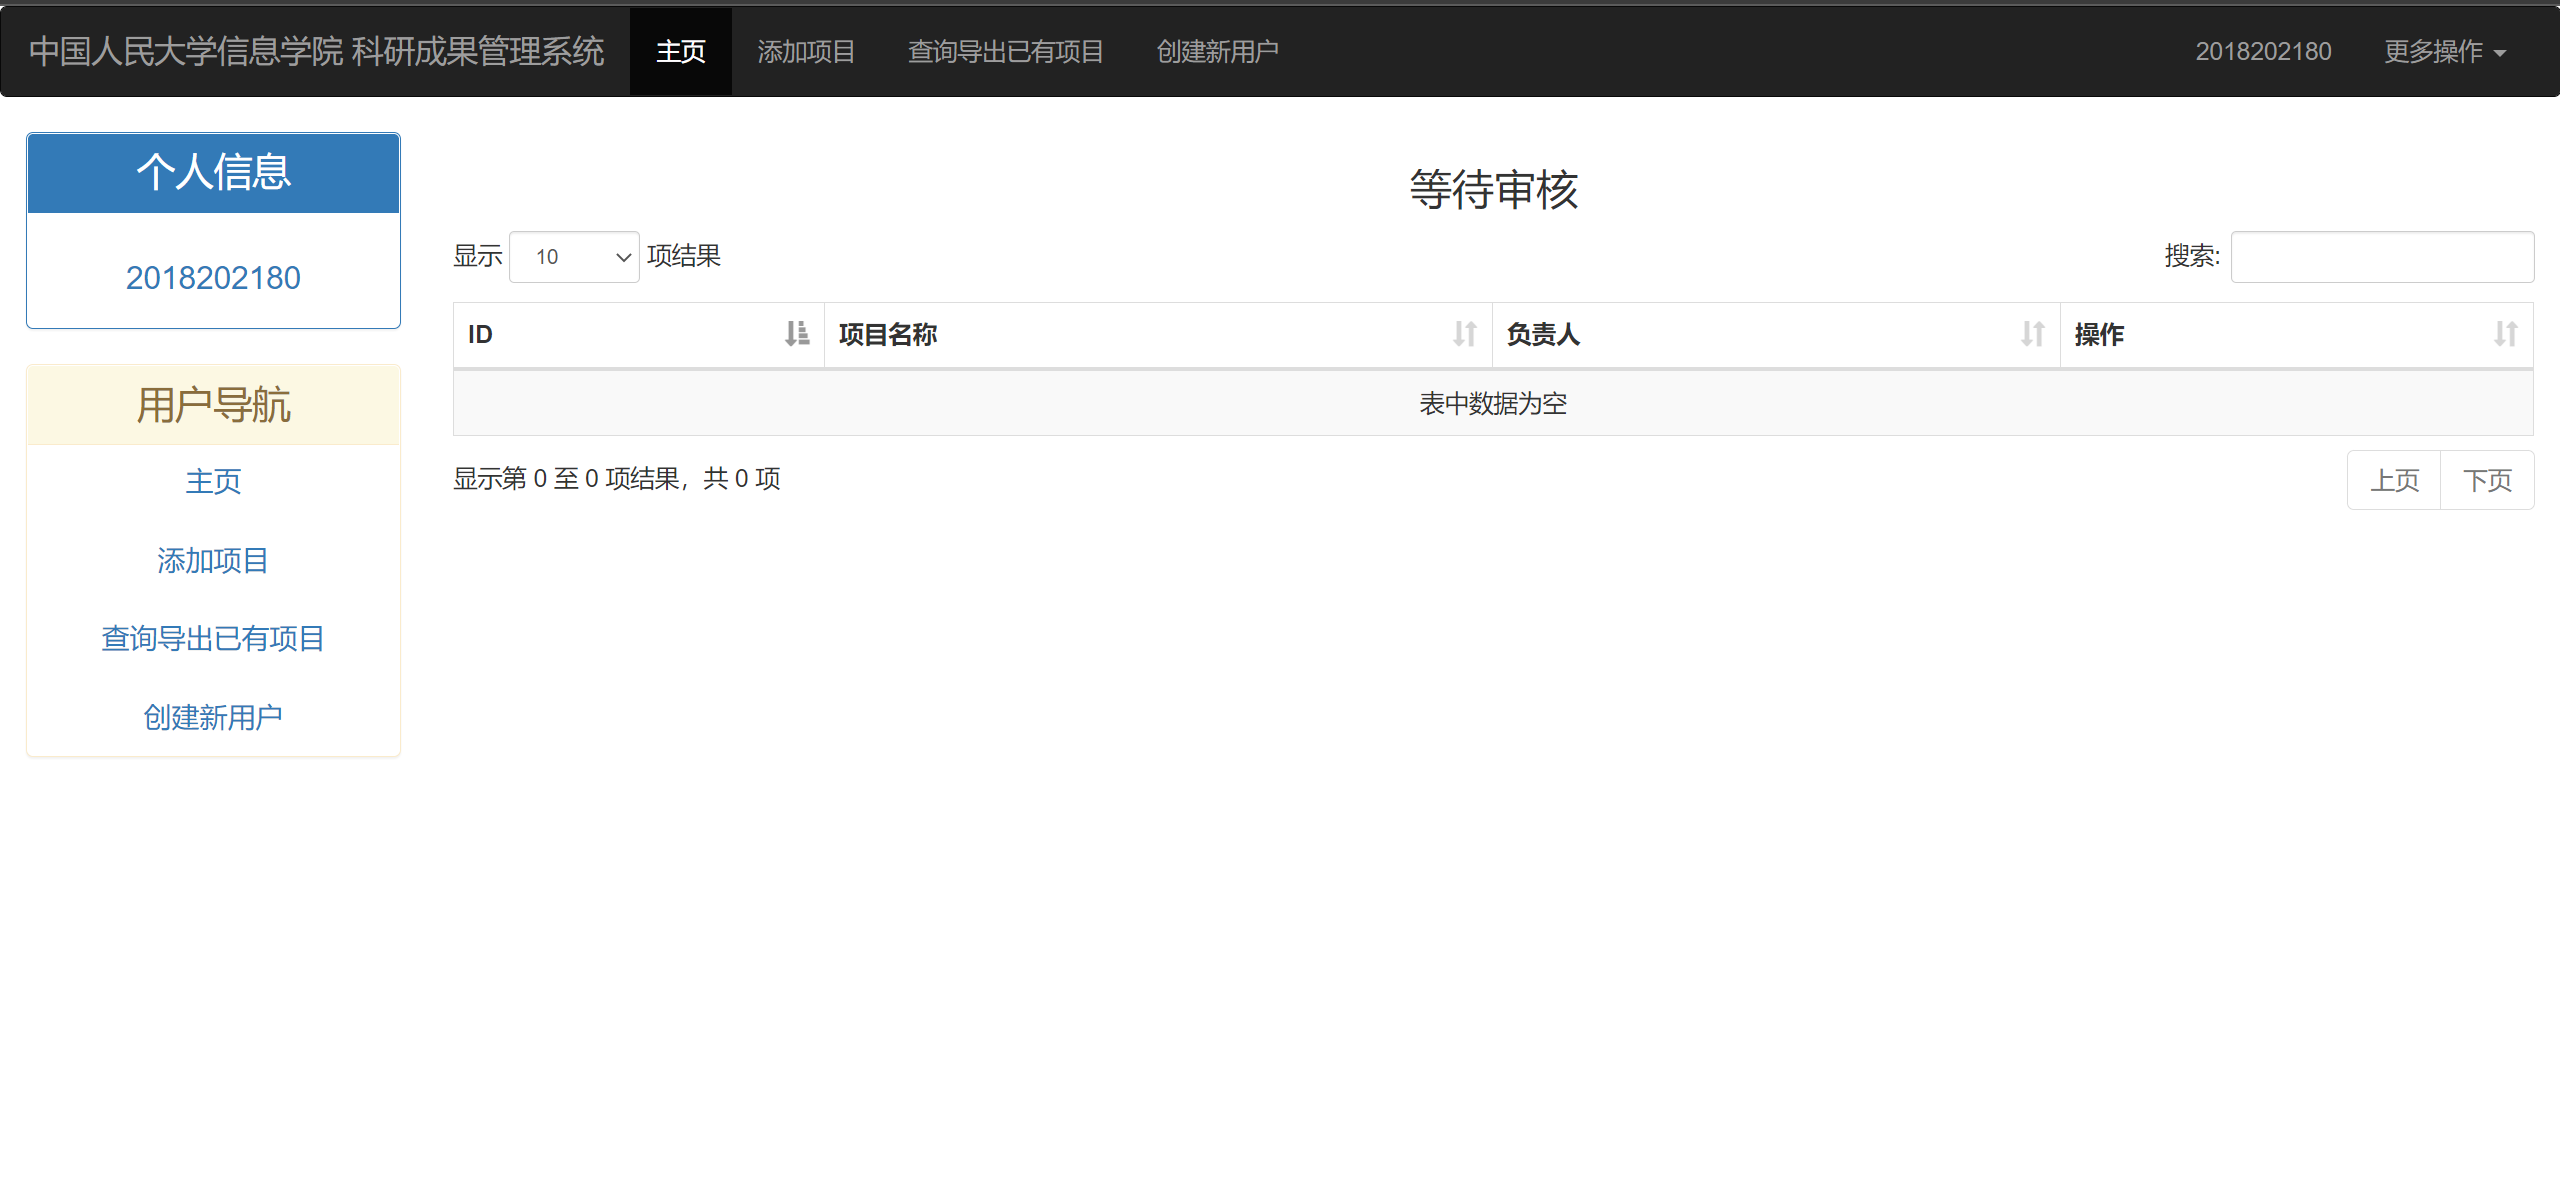Open 查询导出已有项目 in top navbar
This screenshot has height=1190, width=2560.
click(x=1005, y=52)
